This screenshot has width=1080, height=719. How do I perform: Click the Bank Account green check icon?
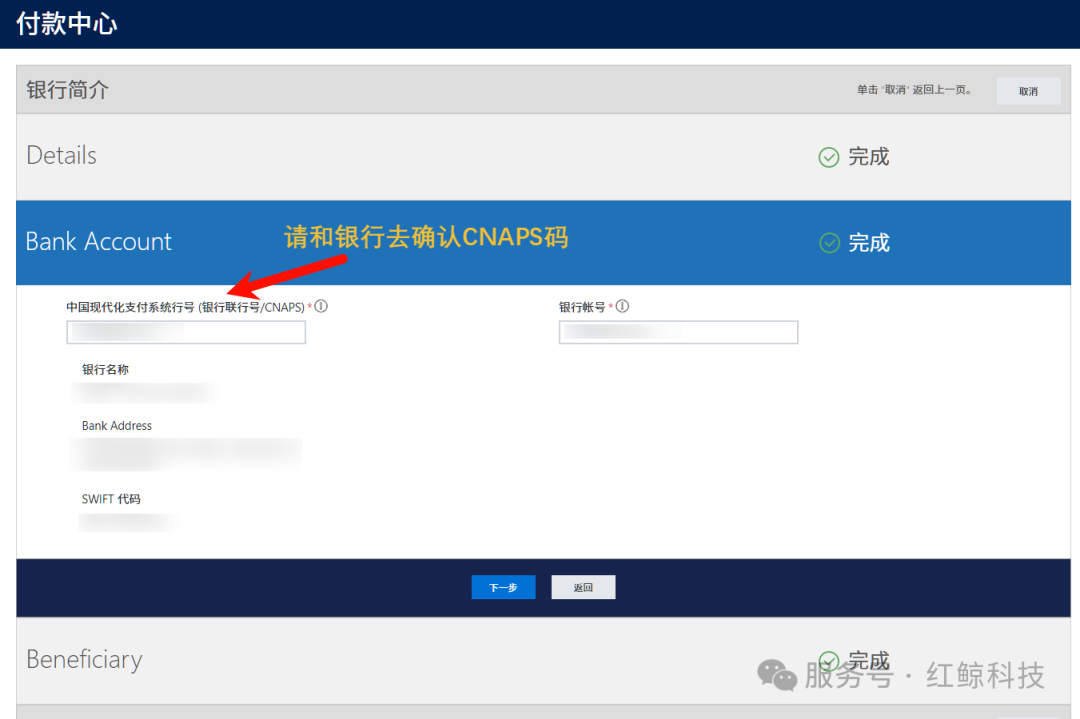829,242
